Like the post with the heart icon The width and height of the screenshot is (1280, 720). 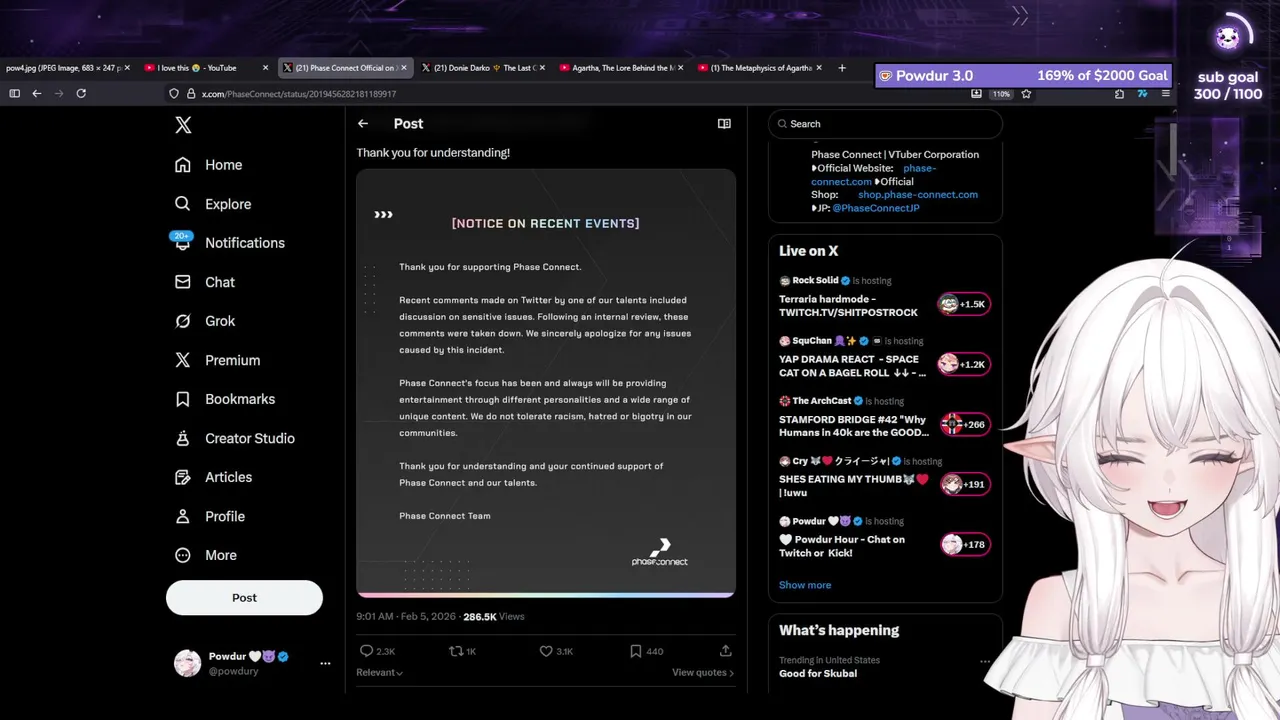pyautogui.click(x=546, y=651)
